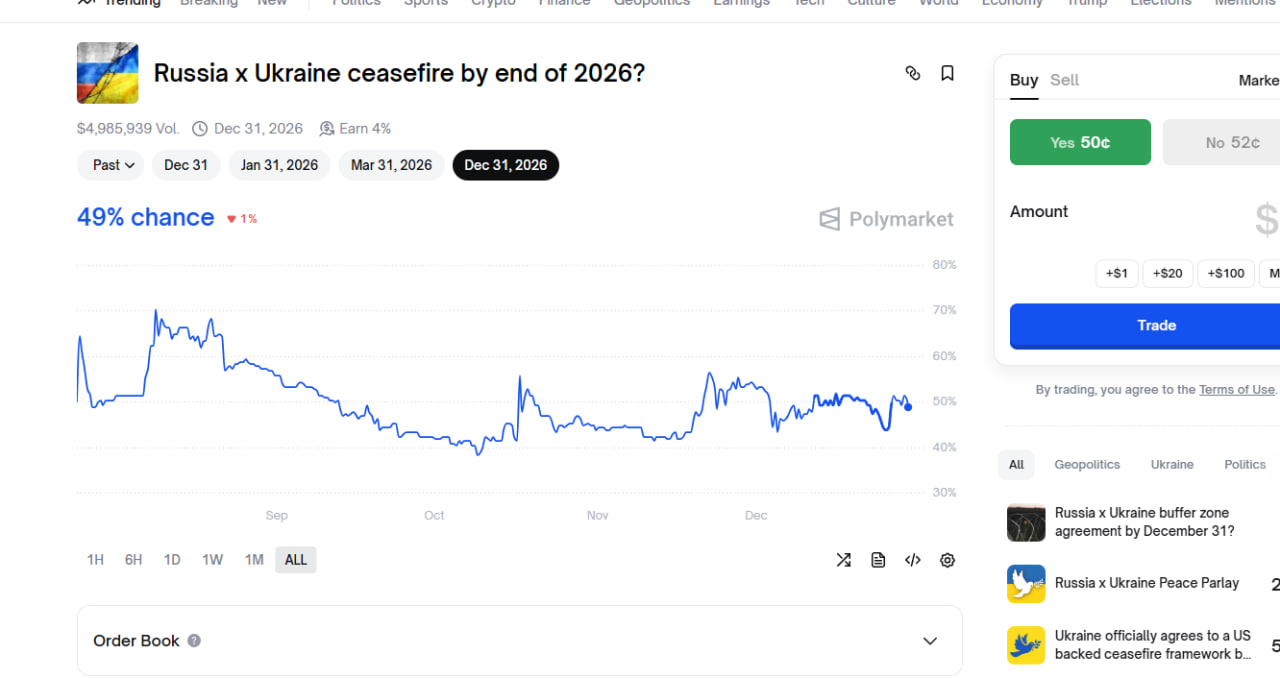Screen dimensions: 1280x678
Task: Bookmark this ceasefire market
Action: [947, 73]
